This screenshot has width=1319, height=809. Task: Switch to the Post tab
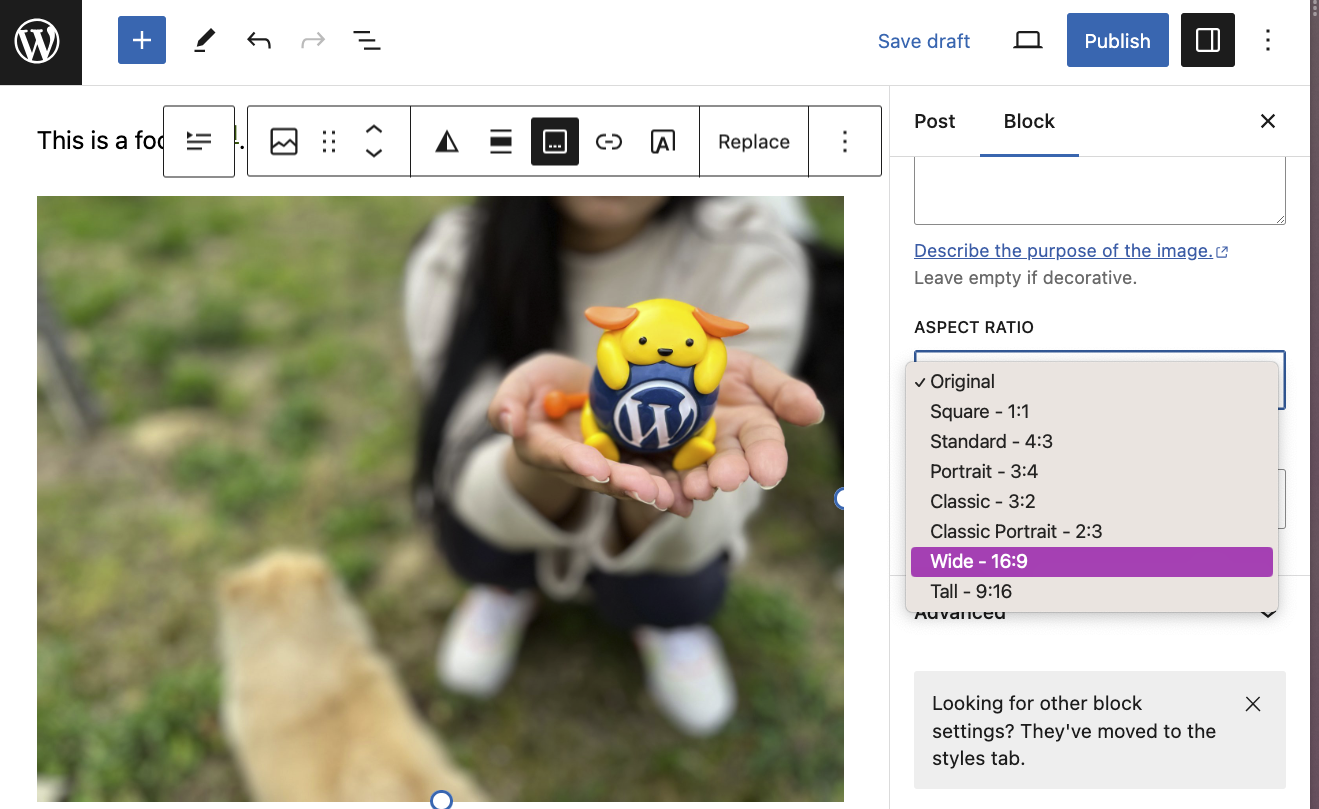point(934,121)
